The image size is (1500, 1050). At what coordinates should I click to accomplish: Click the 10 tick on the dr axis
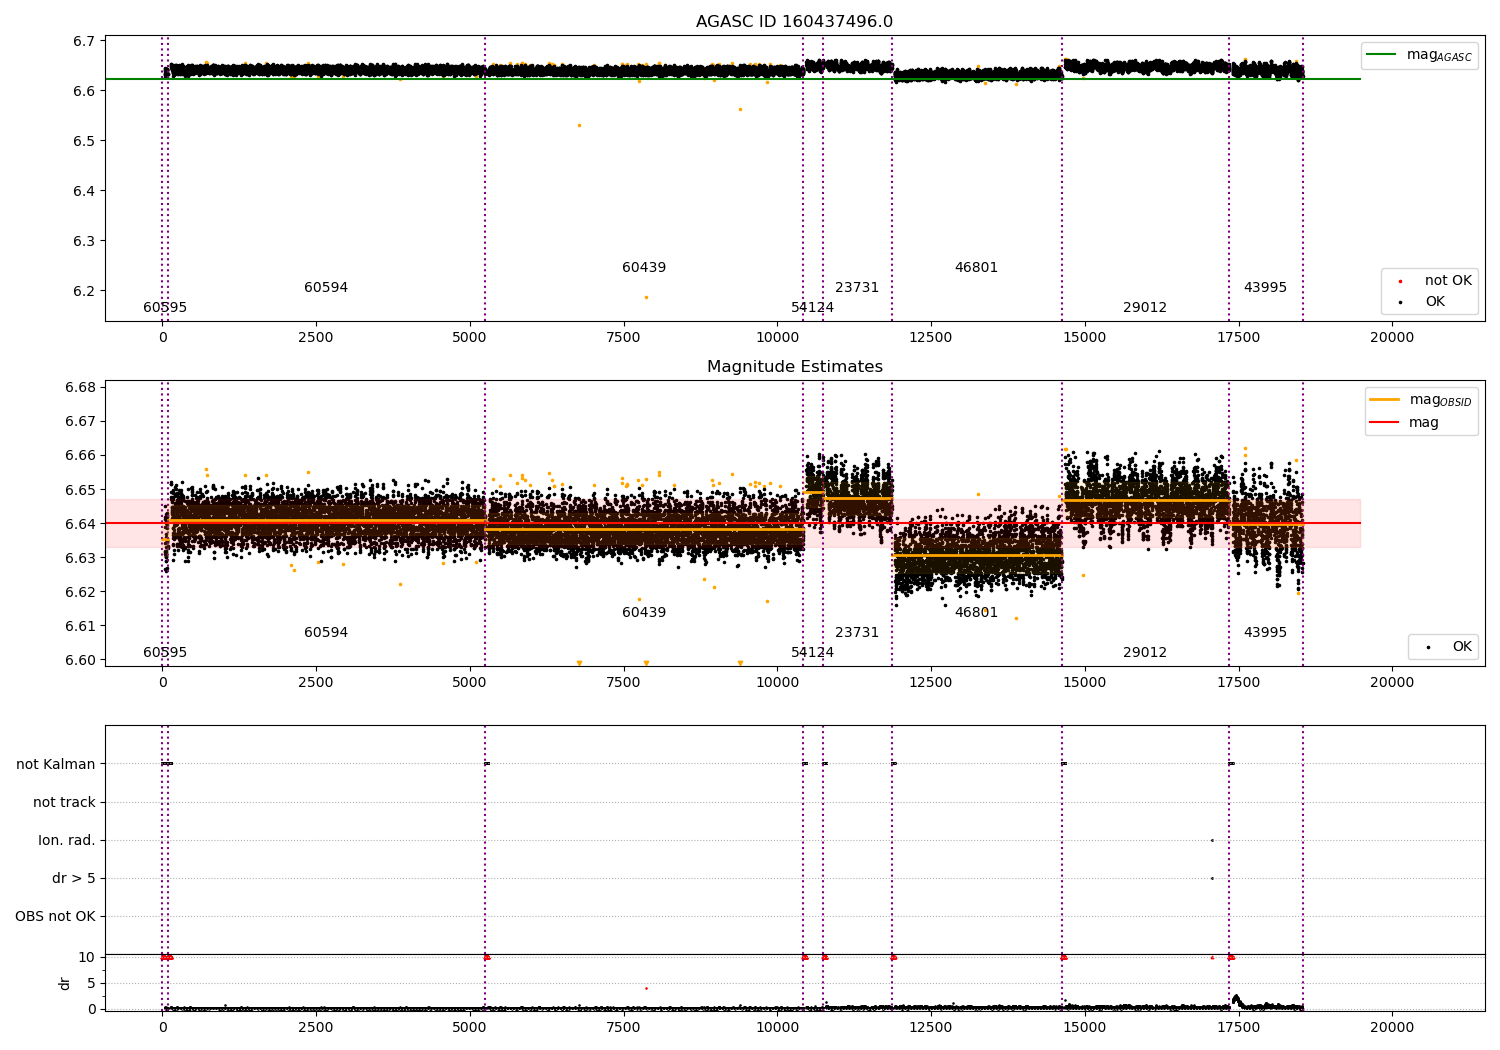[x=88, y=957]
